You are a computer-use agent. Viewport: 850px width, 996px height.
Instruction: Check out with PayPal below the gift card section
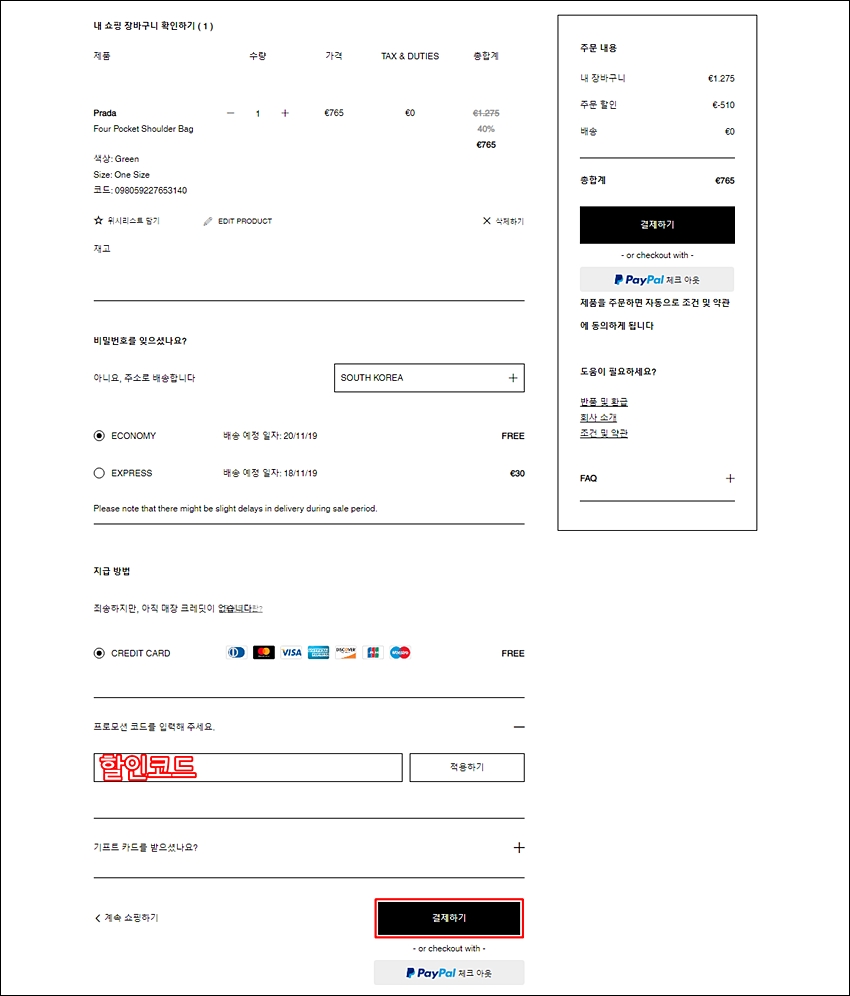[x=449, y=972]
